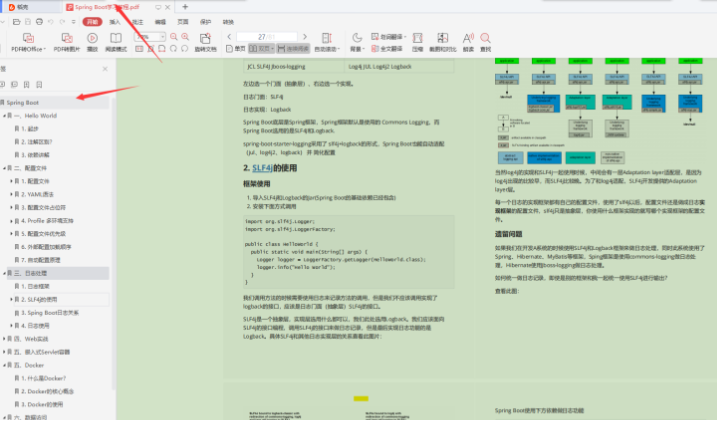This screenshot has width=720, height=421.
Task: Select 单页 single page view
Action: point(236,49)
